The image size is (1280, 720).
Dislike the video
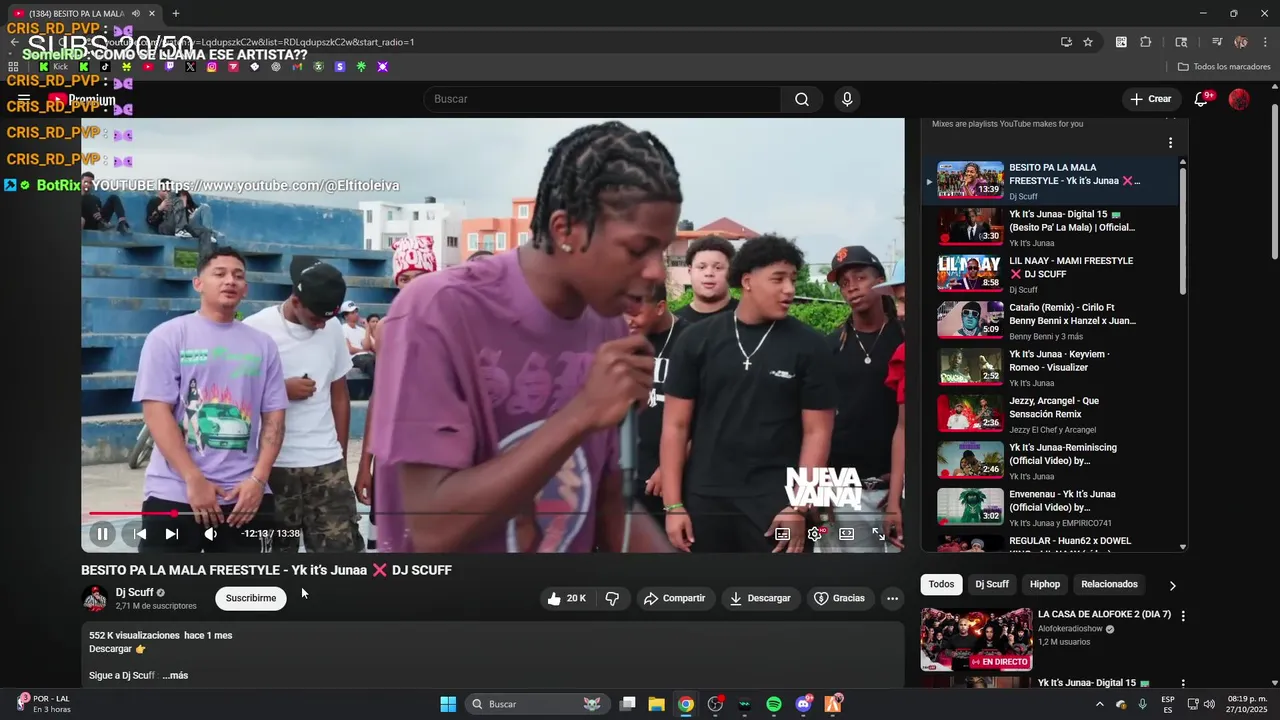pyautogui.click(x=612, y=598)
